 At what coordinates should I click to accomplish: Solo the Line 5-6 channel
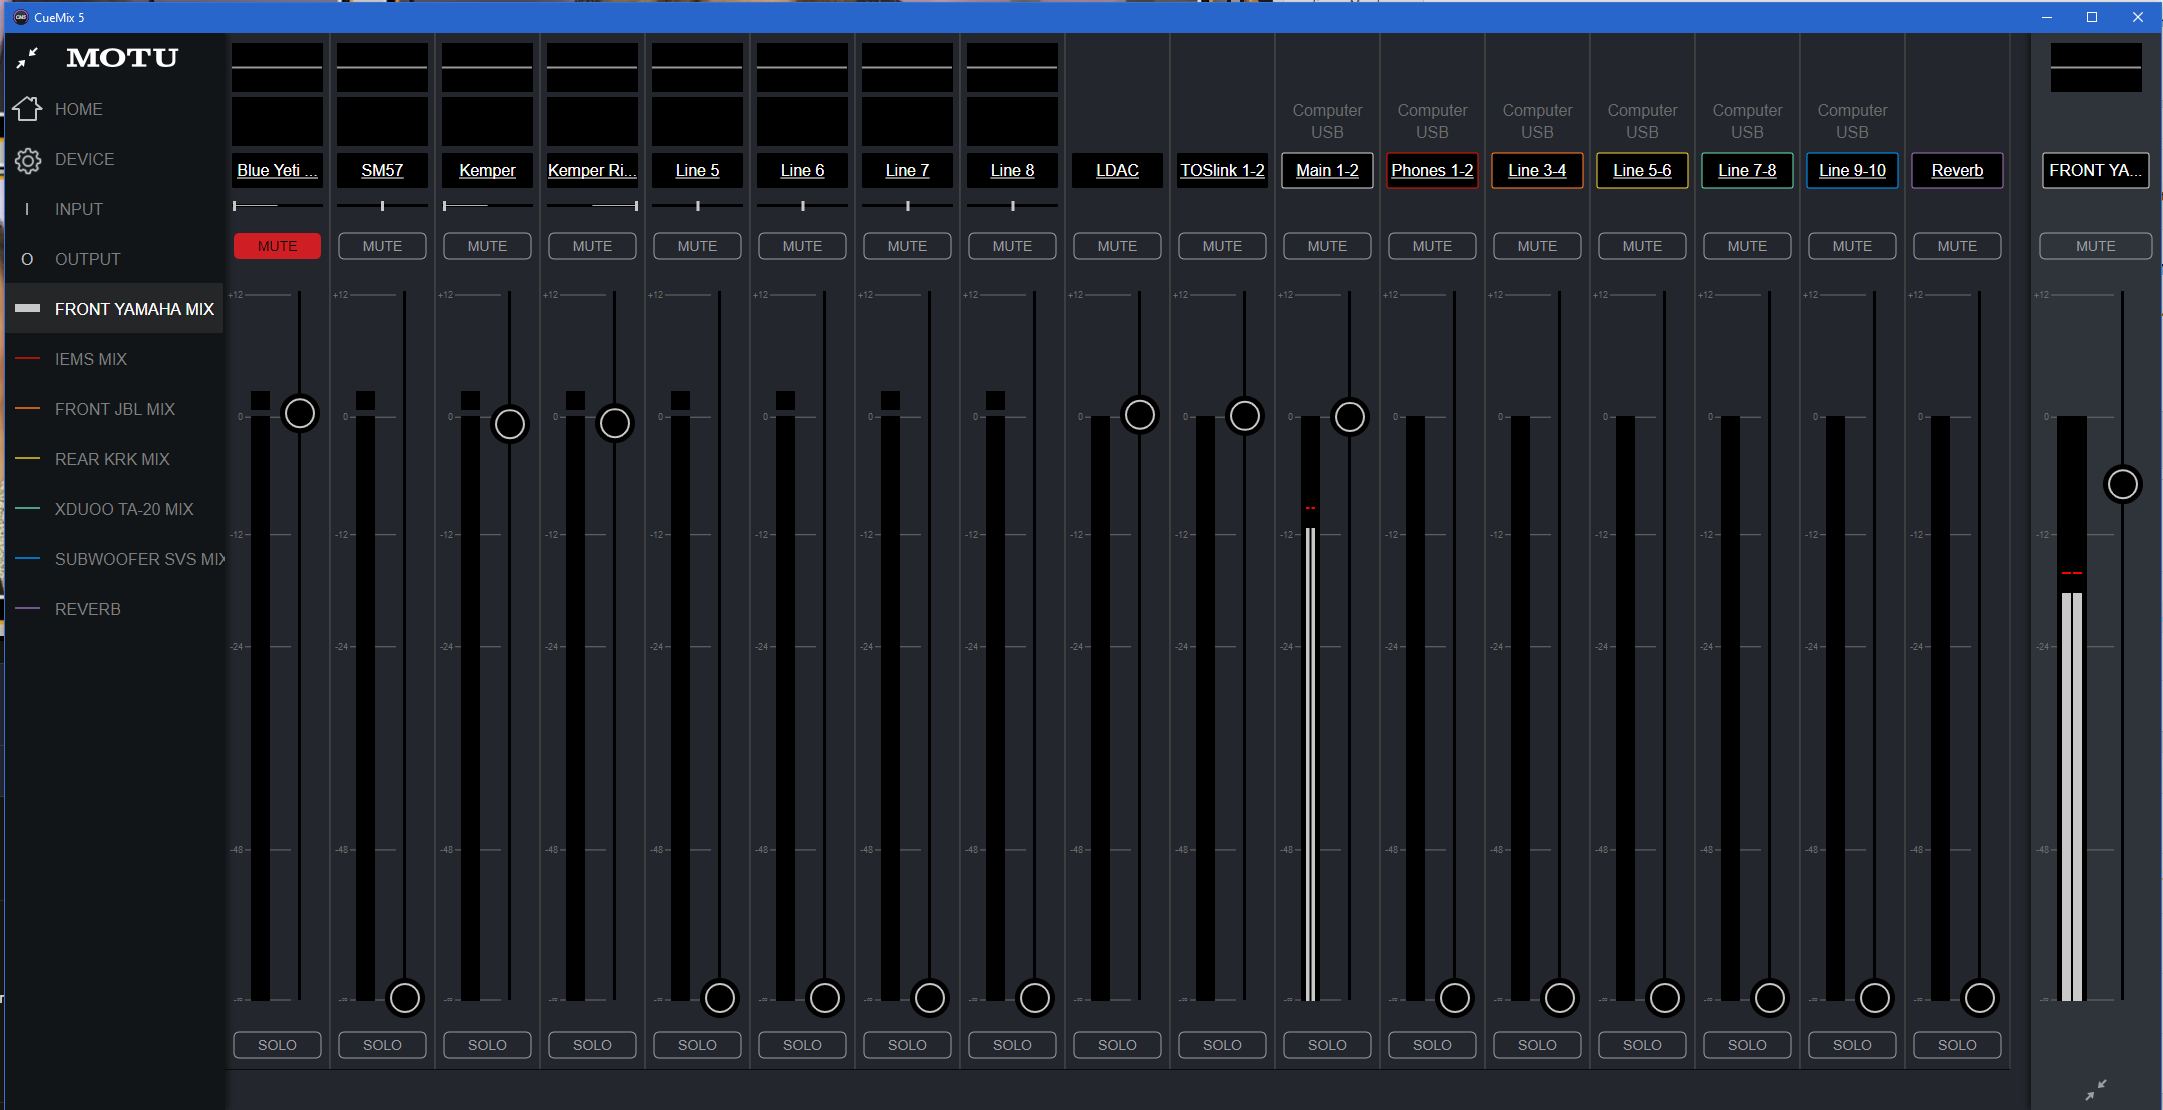pos(1642,1045)
